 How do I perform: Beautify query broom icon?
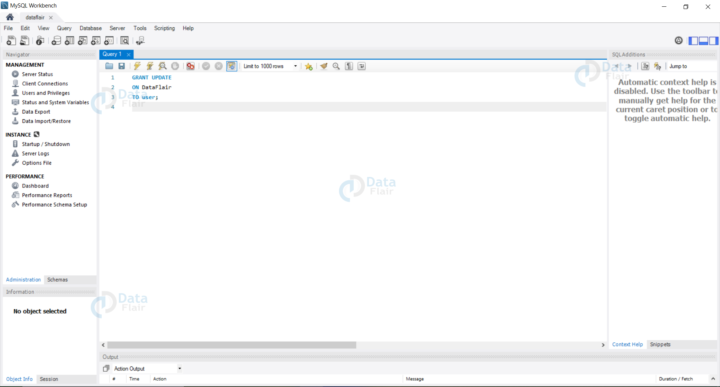[x=324, y=66]
